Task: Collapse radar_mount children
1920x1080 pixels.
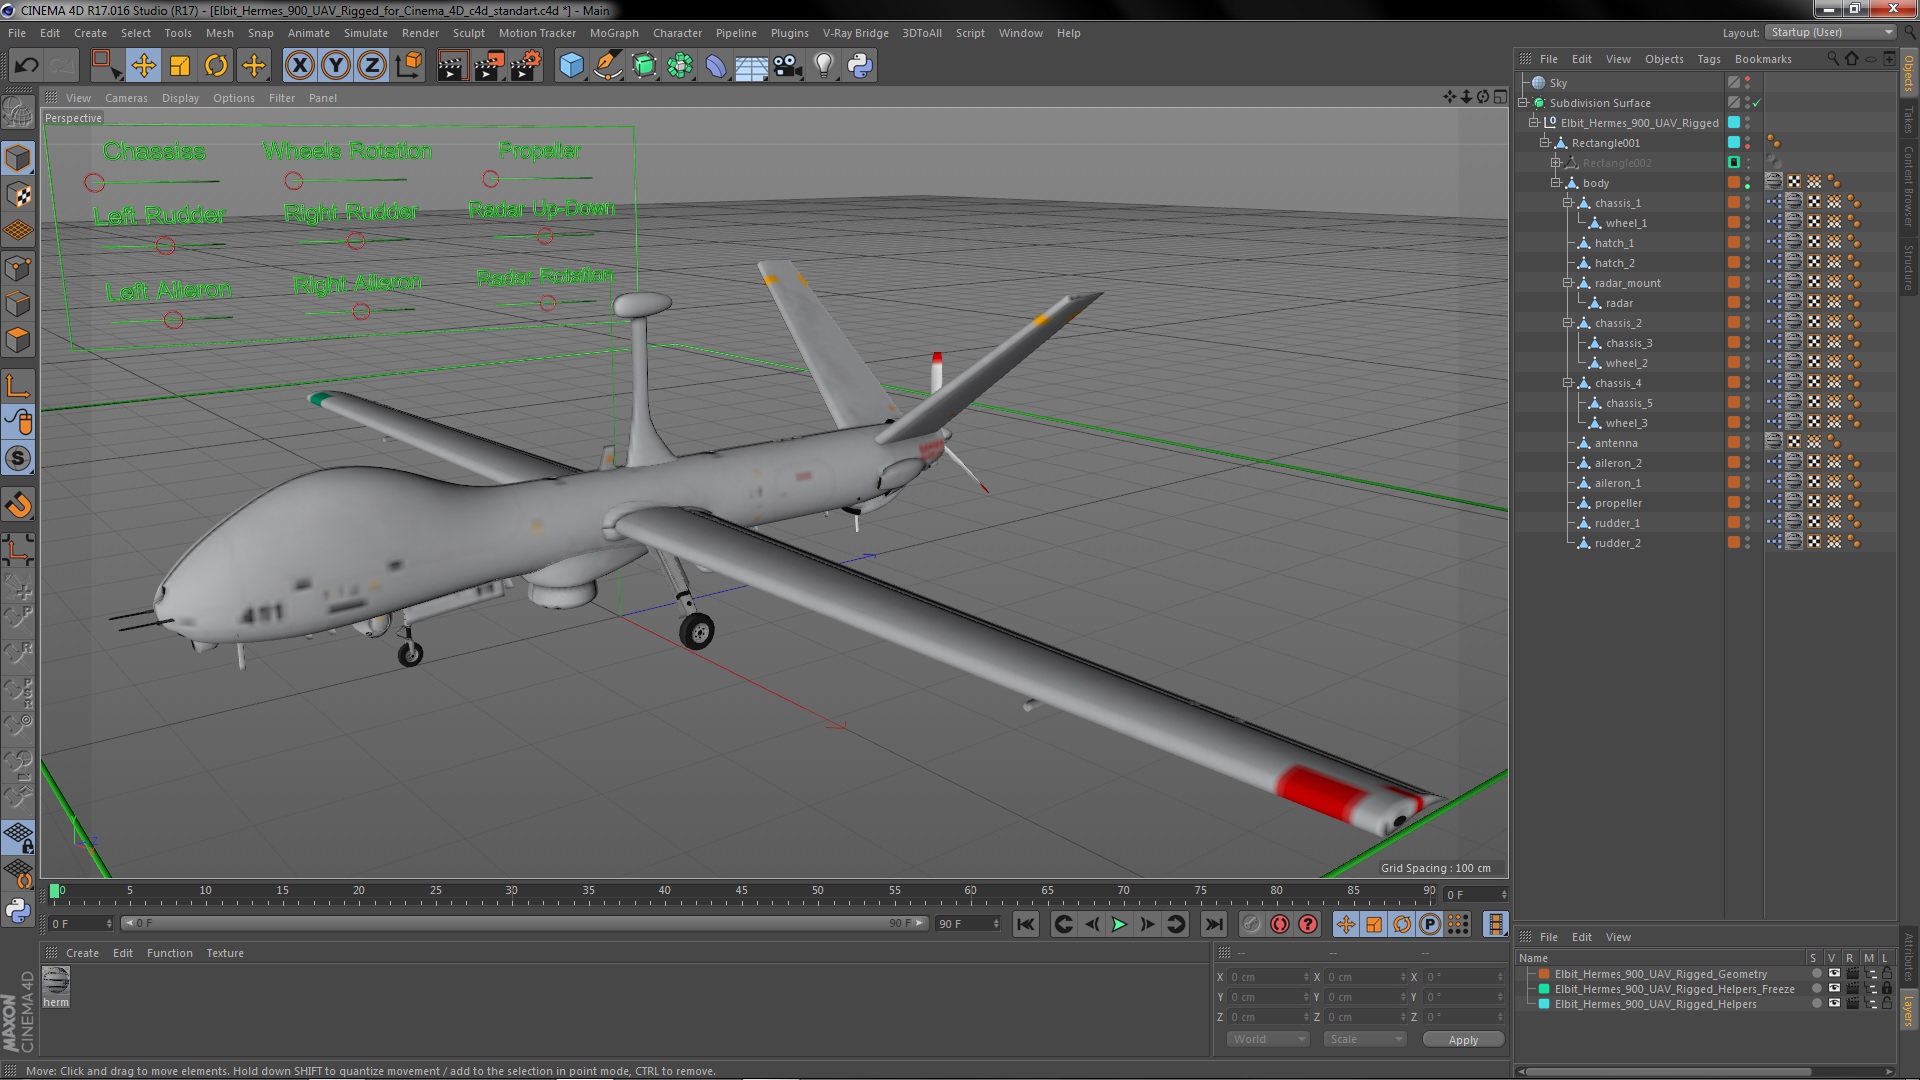Action: [1569, 283]
